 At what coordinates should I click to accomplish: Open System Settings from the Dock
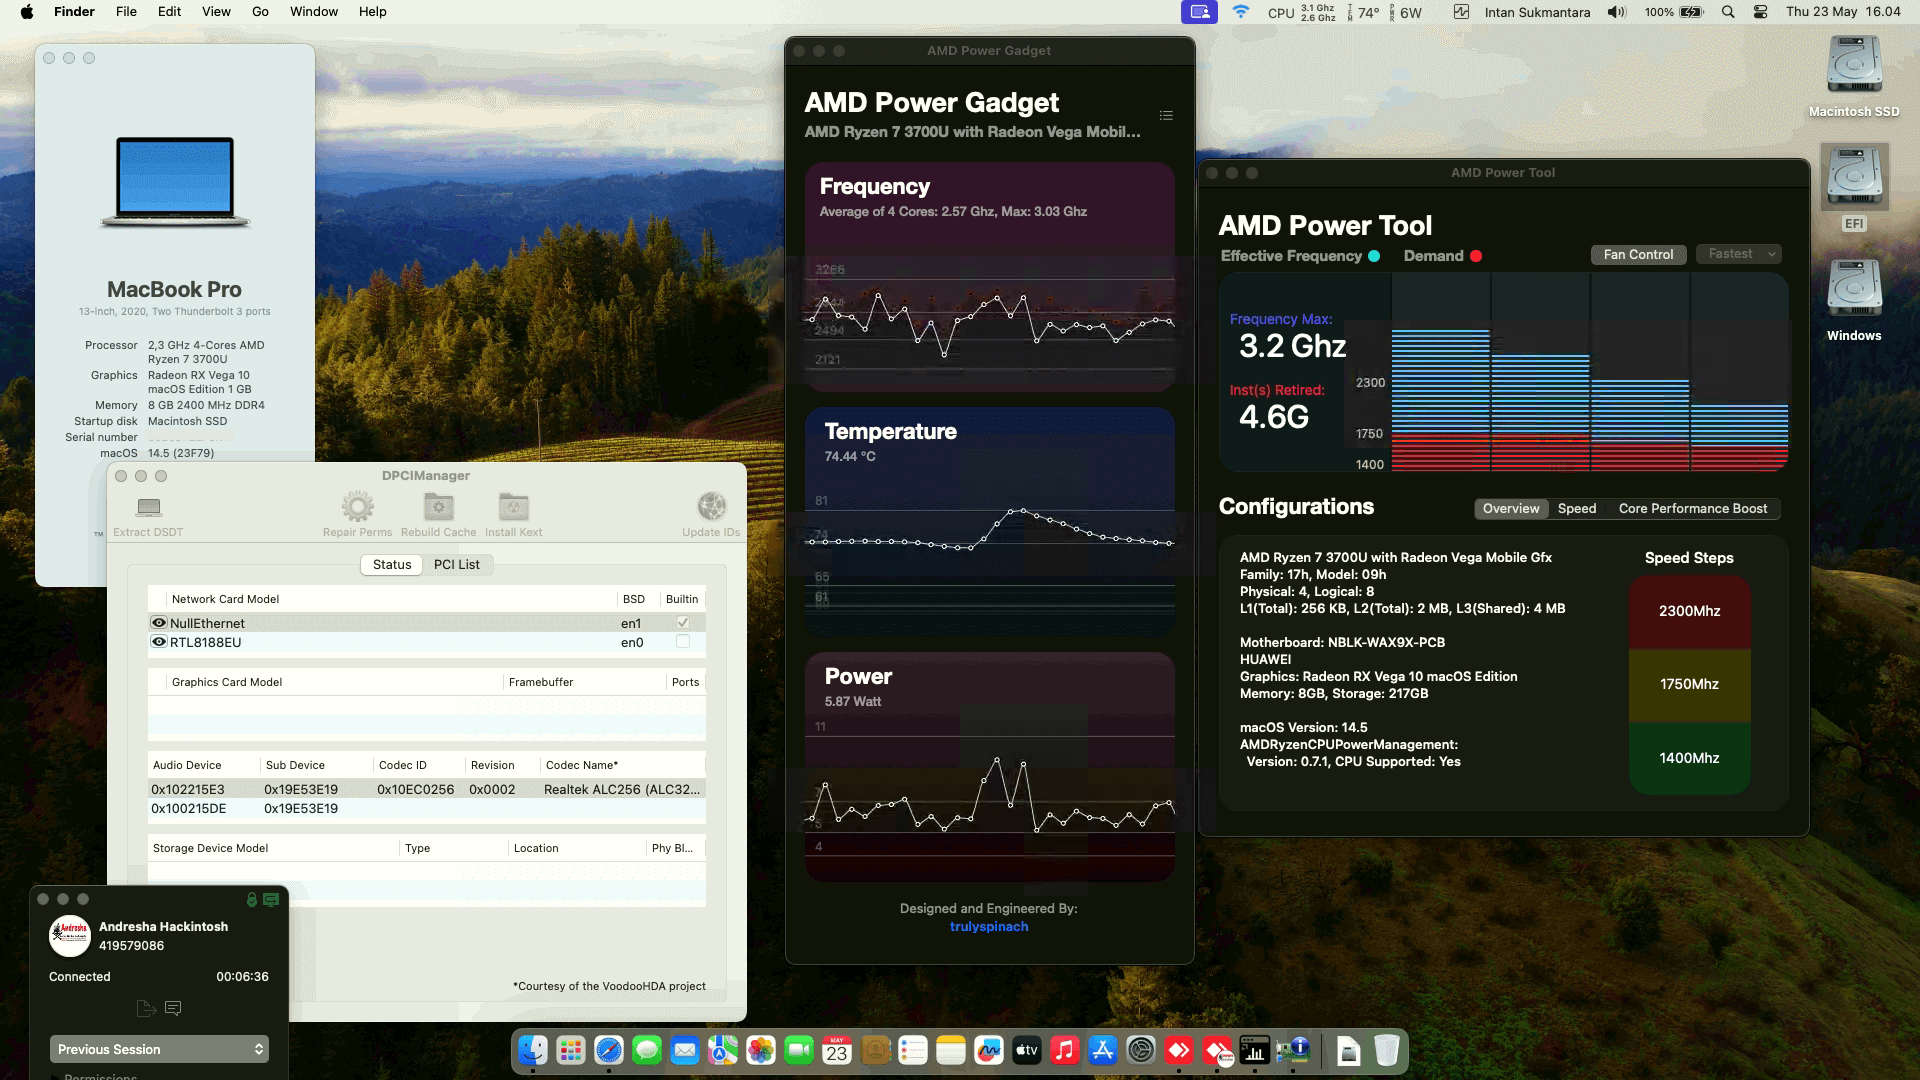tap(1141, 1051)
